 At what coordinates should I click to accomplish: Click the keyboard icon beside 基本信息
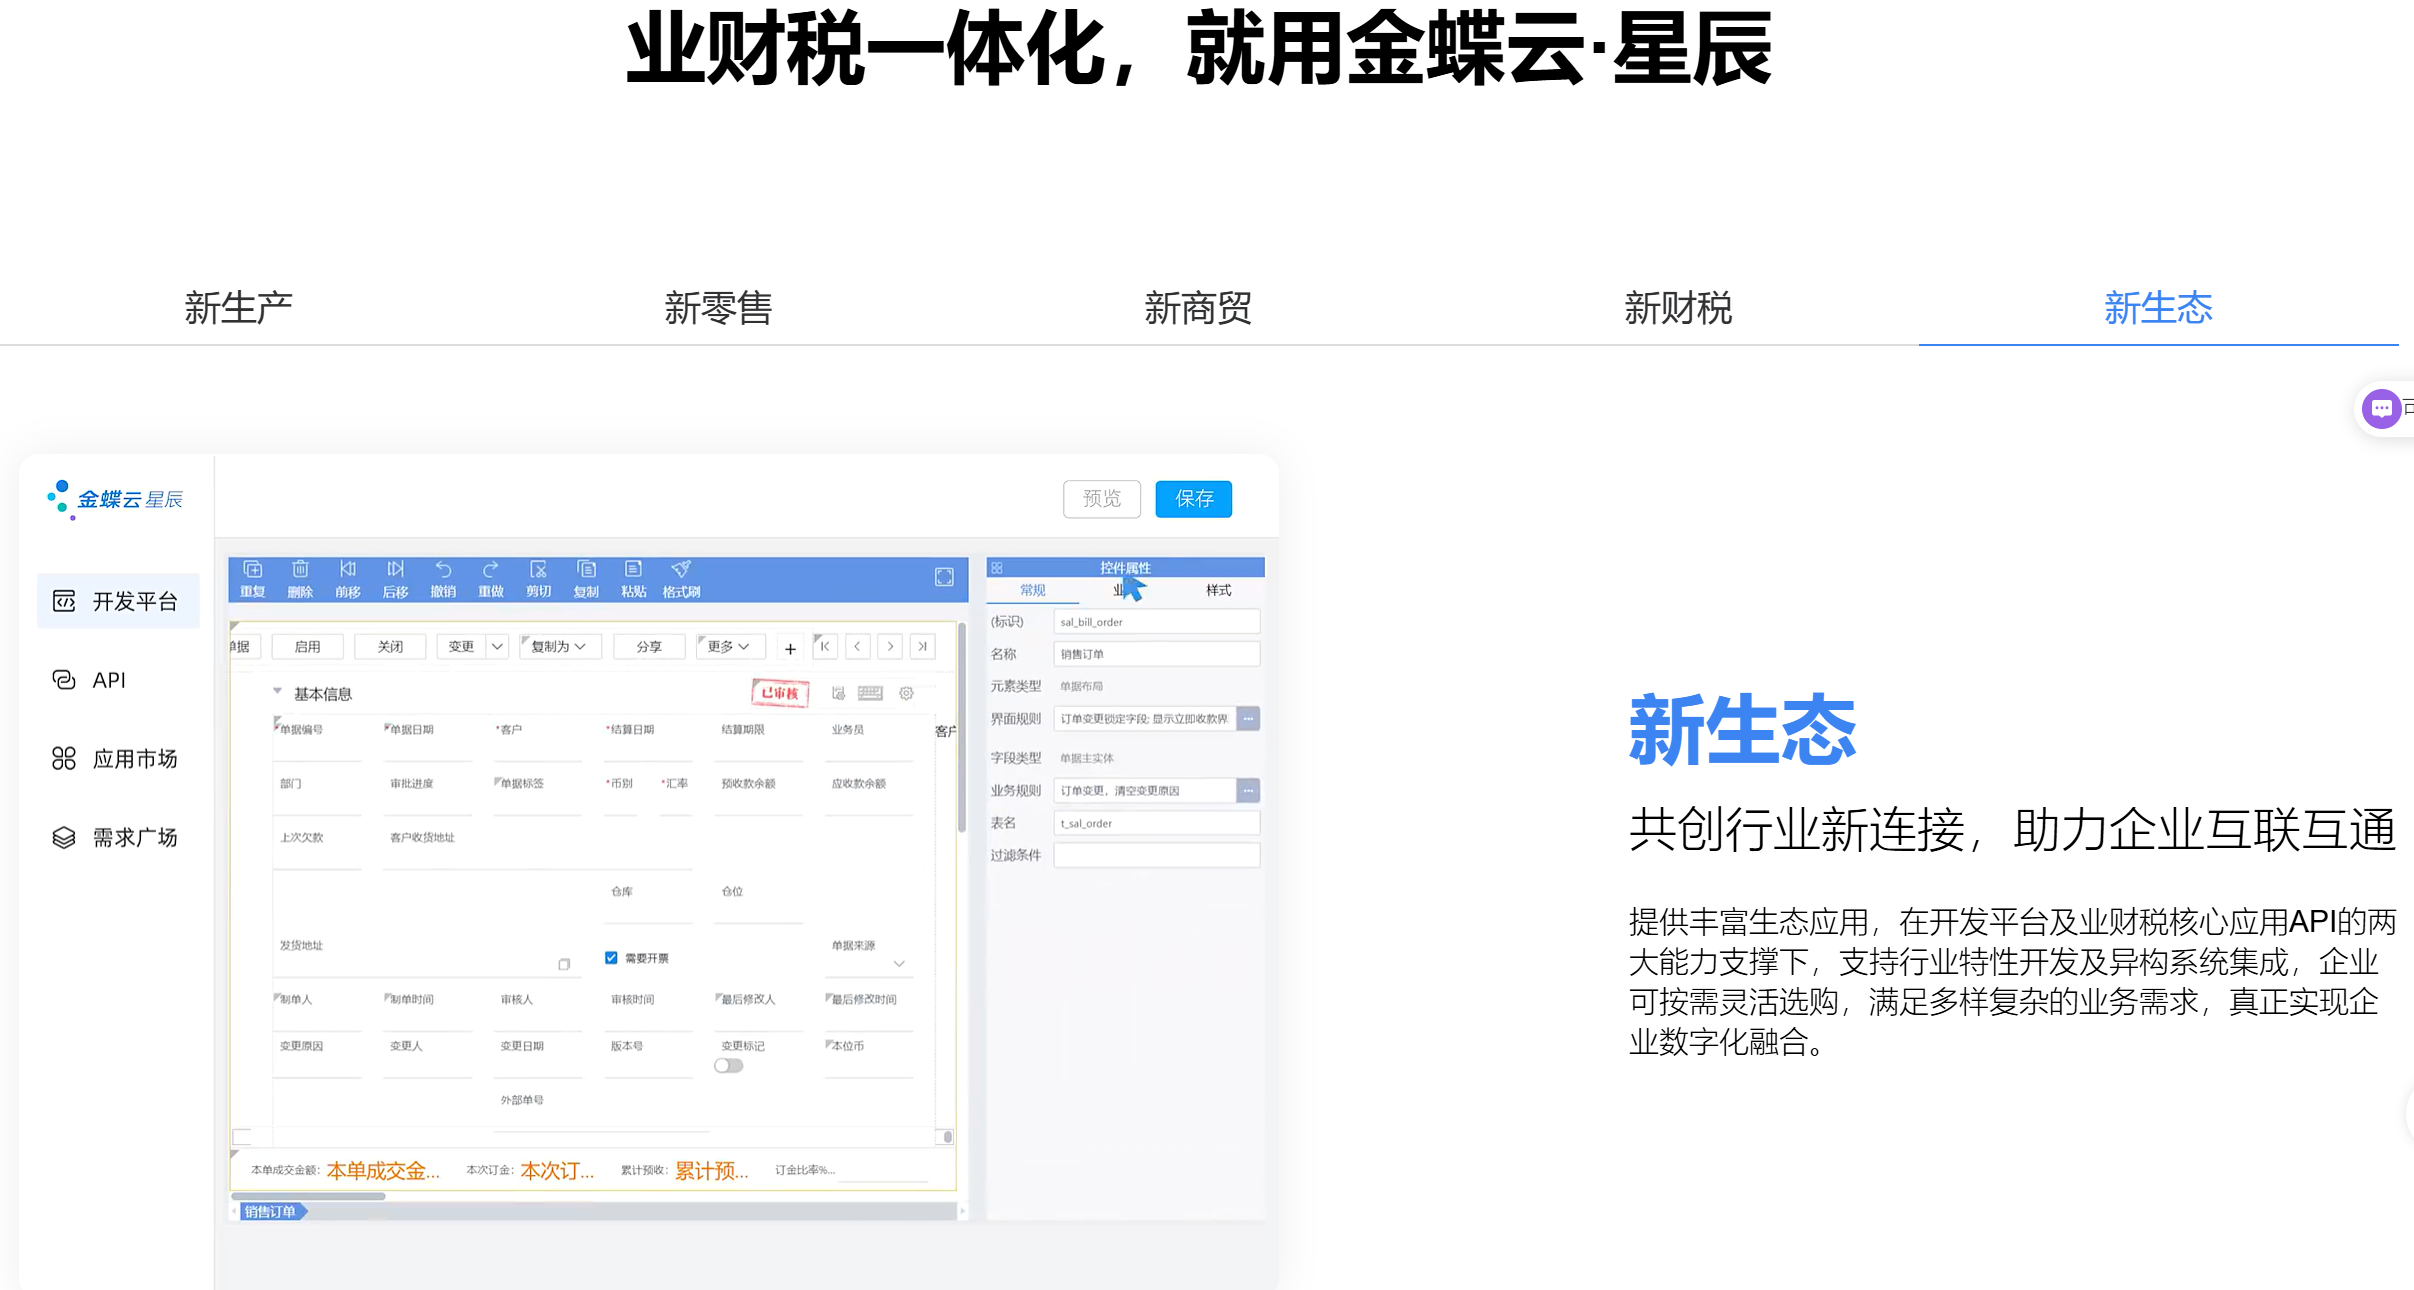pyautogui.click(x=870, y=693)
